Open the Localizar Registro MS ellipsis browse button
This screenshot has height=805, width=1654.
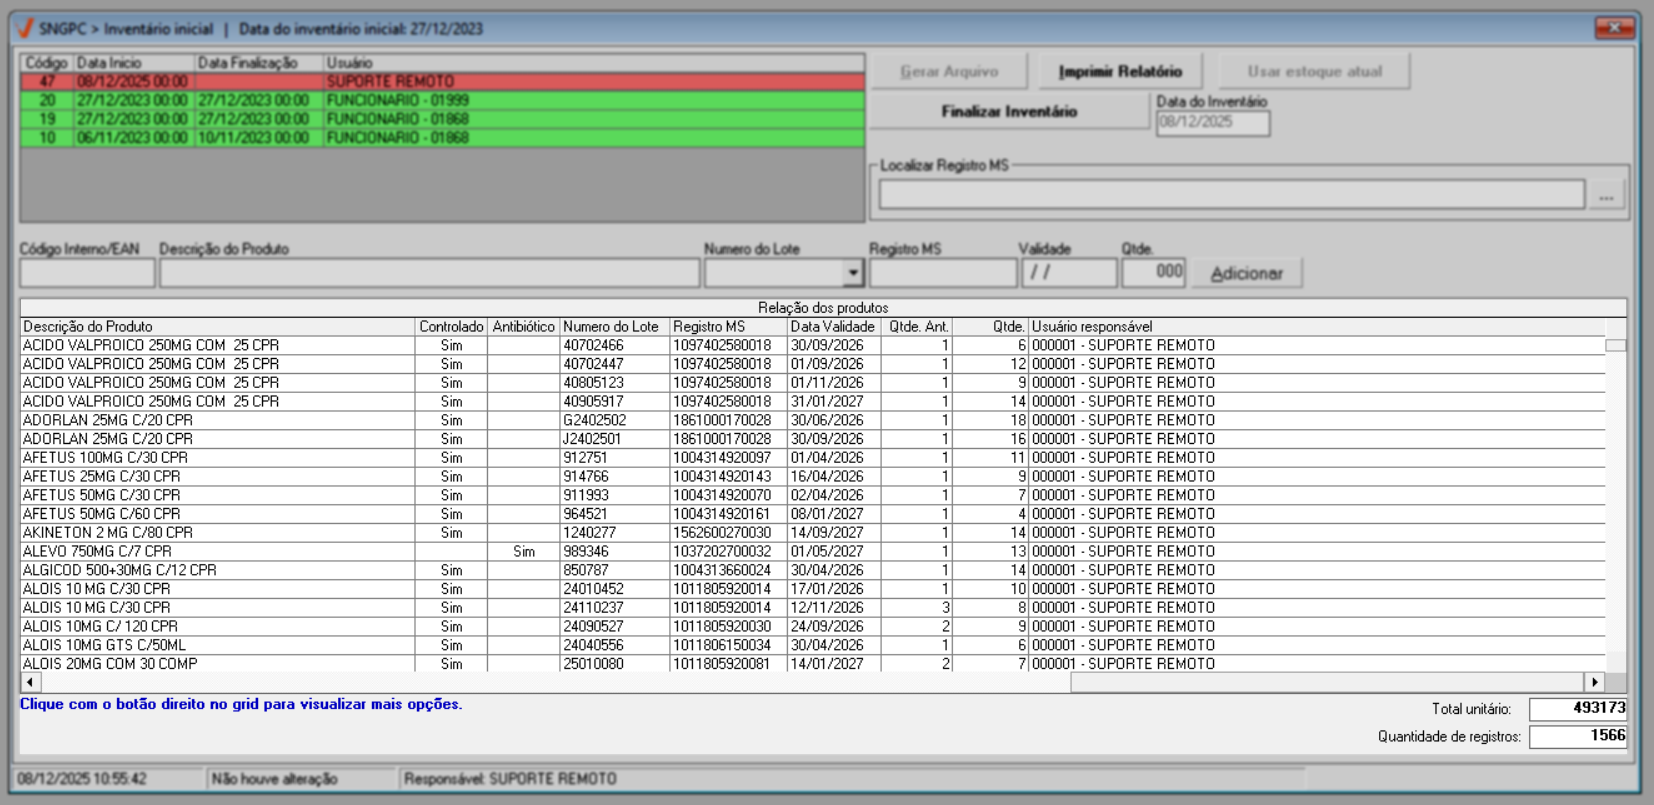(x=1606, y=195)
